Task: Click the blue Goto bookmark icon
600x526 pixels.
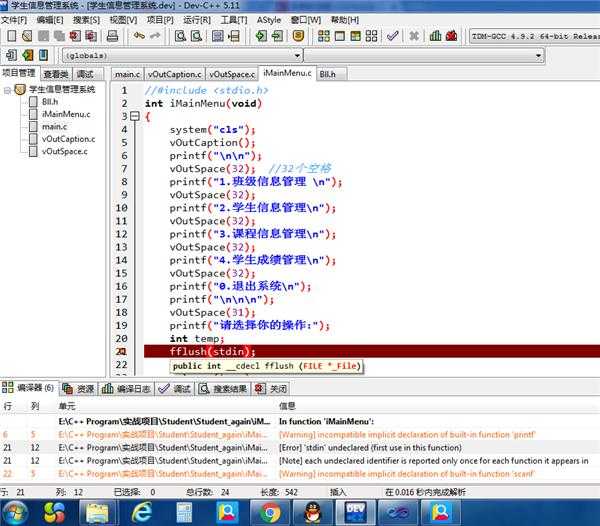Action: 44,55
